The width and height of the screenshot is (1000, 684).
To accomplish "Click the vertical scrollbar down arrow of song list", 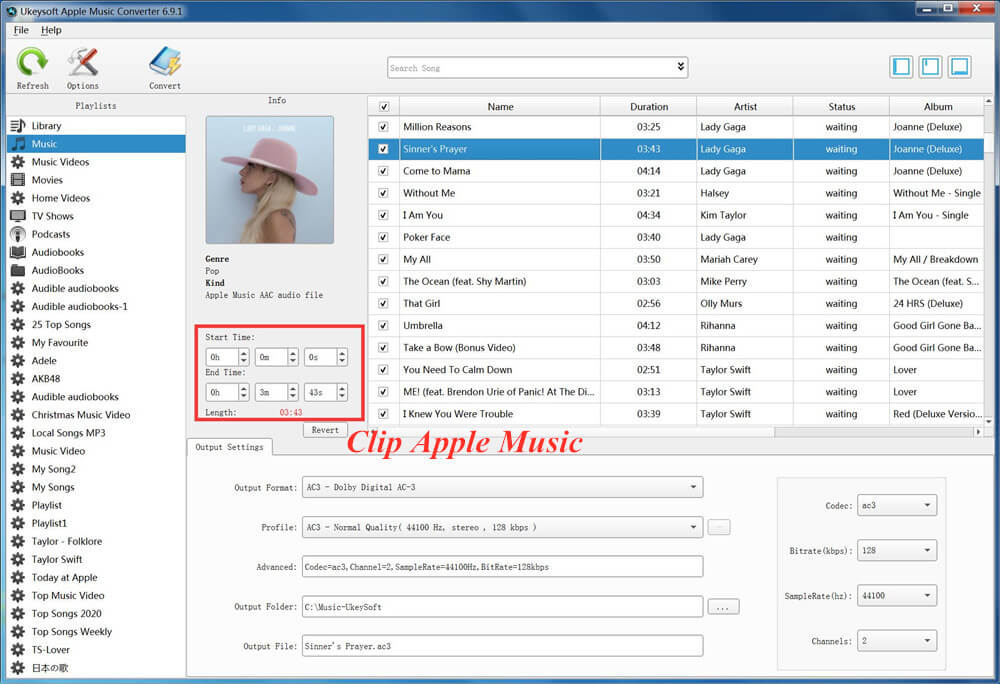I will (x=989, y=421).
